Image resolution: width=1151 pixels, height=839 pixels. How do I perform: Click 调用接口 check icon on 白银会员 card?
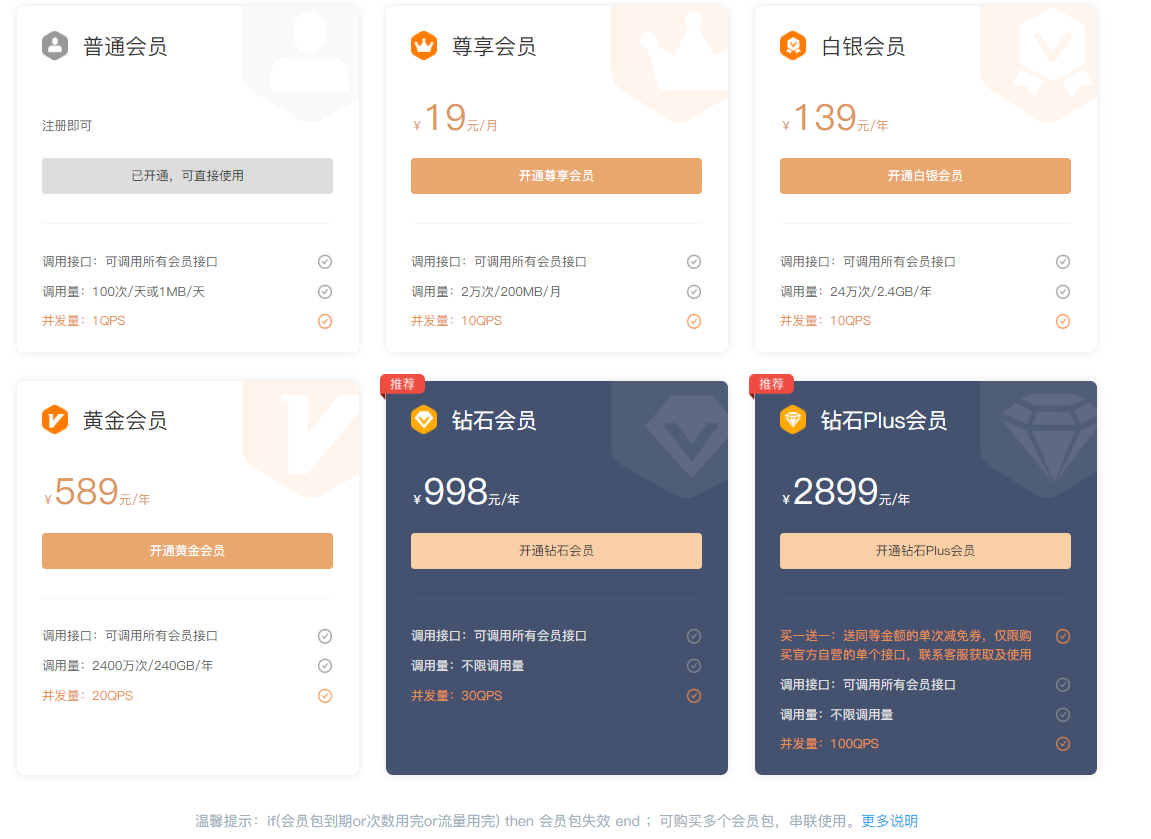(x=1062, y=262)
